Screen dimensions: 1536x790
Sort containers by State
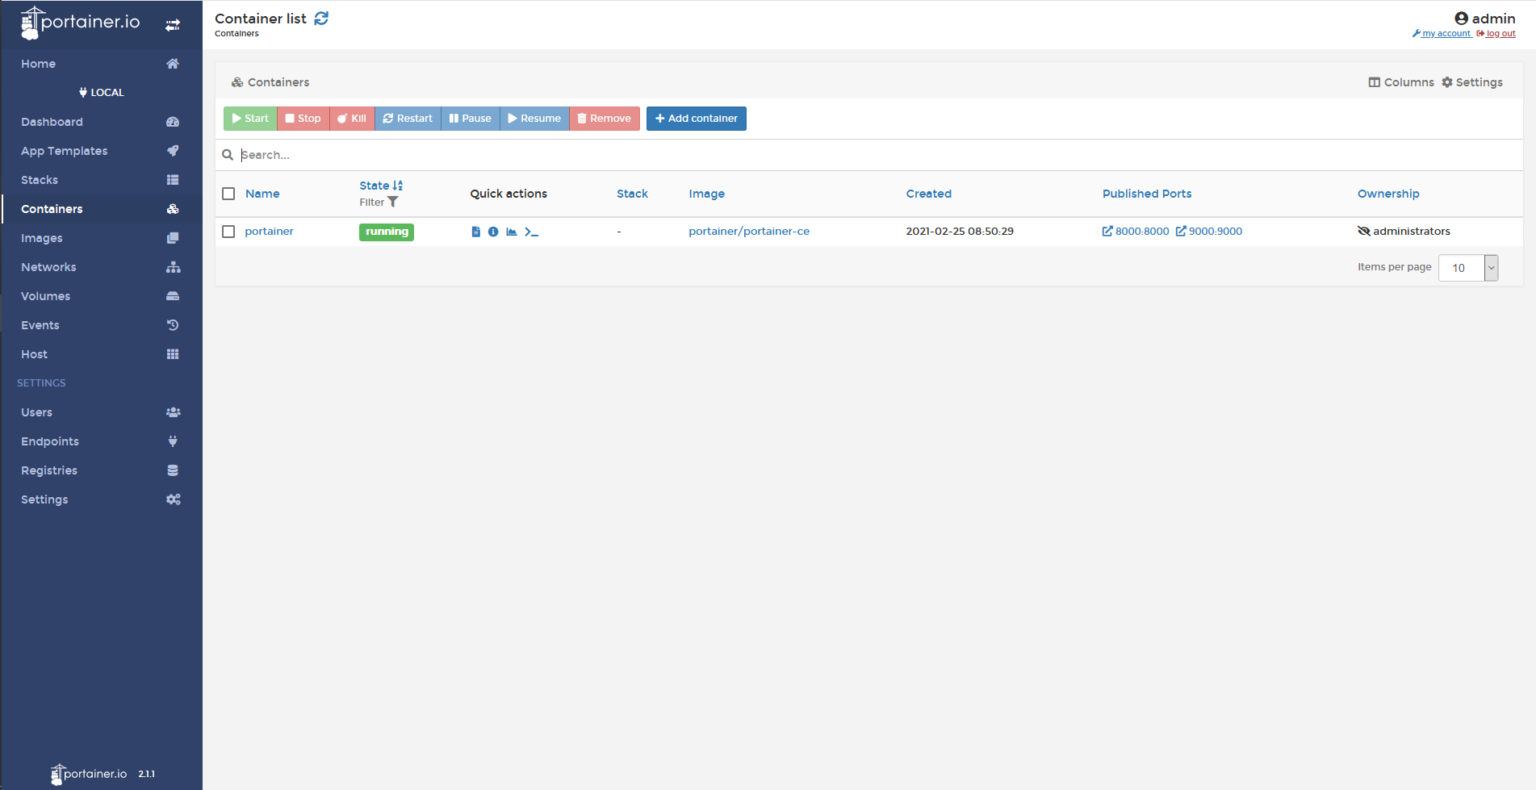pos(375,184)
